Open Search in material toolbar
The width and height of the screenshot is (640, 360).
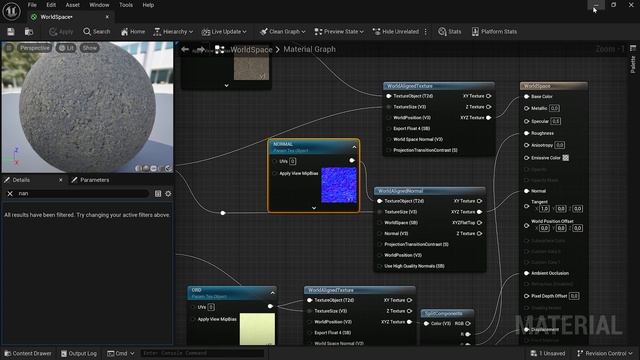click(97, 31)
